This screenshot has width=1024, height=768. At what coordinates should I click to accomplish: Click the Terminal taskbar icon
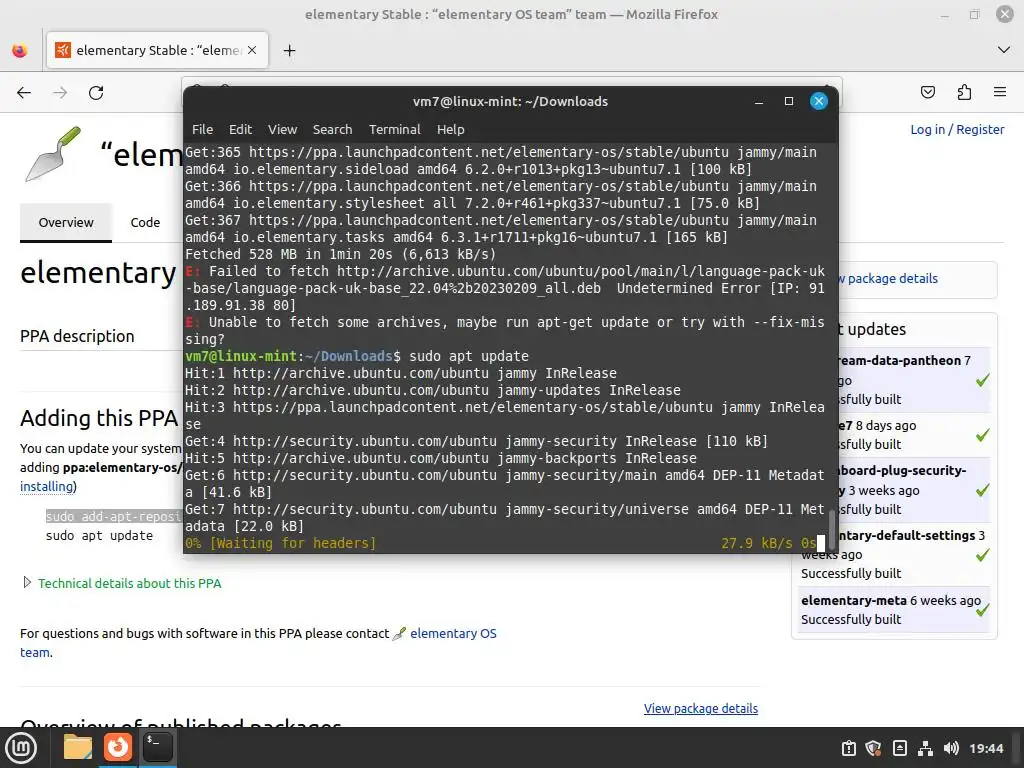(157, 747)
